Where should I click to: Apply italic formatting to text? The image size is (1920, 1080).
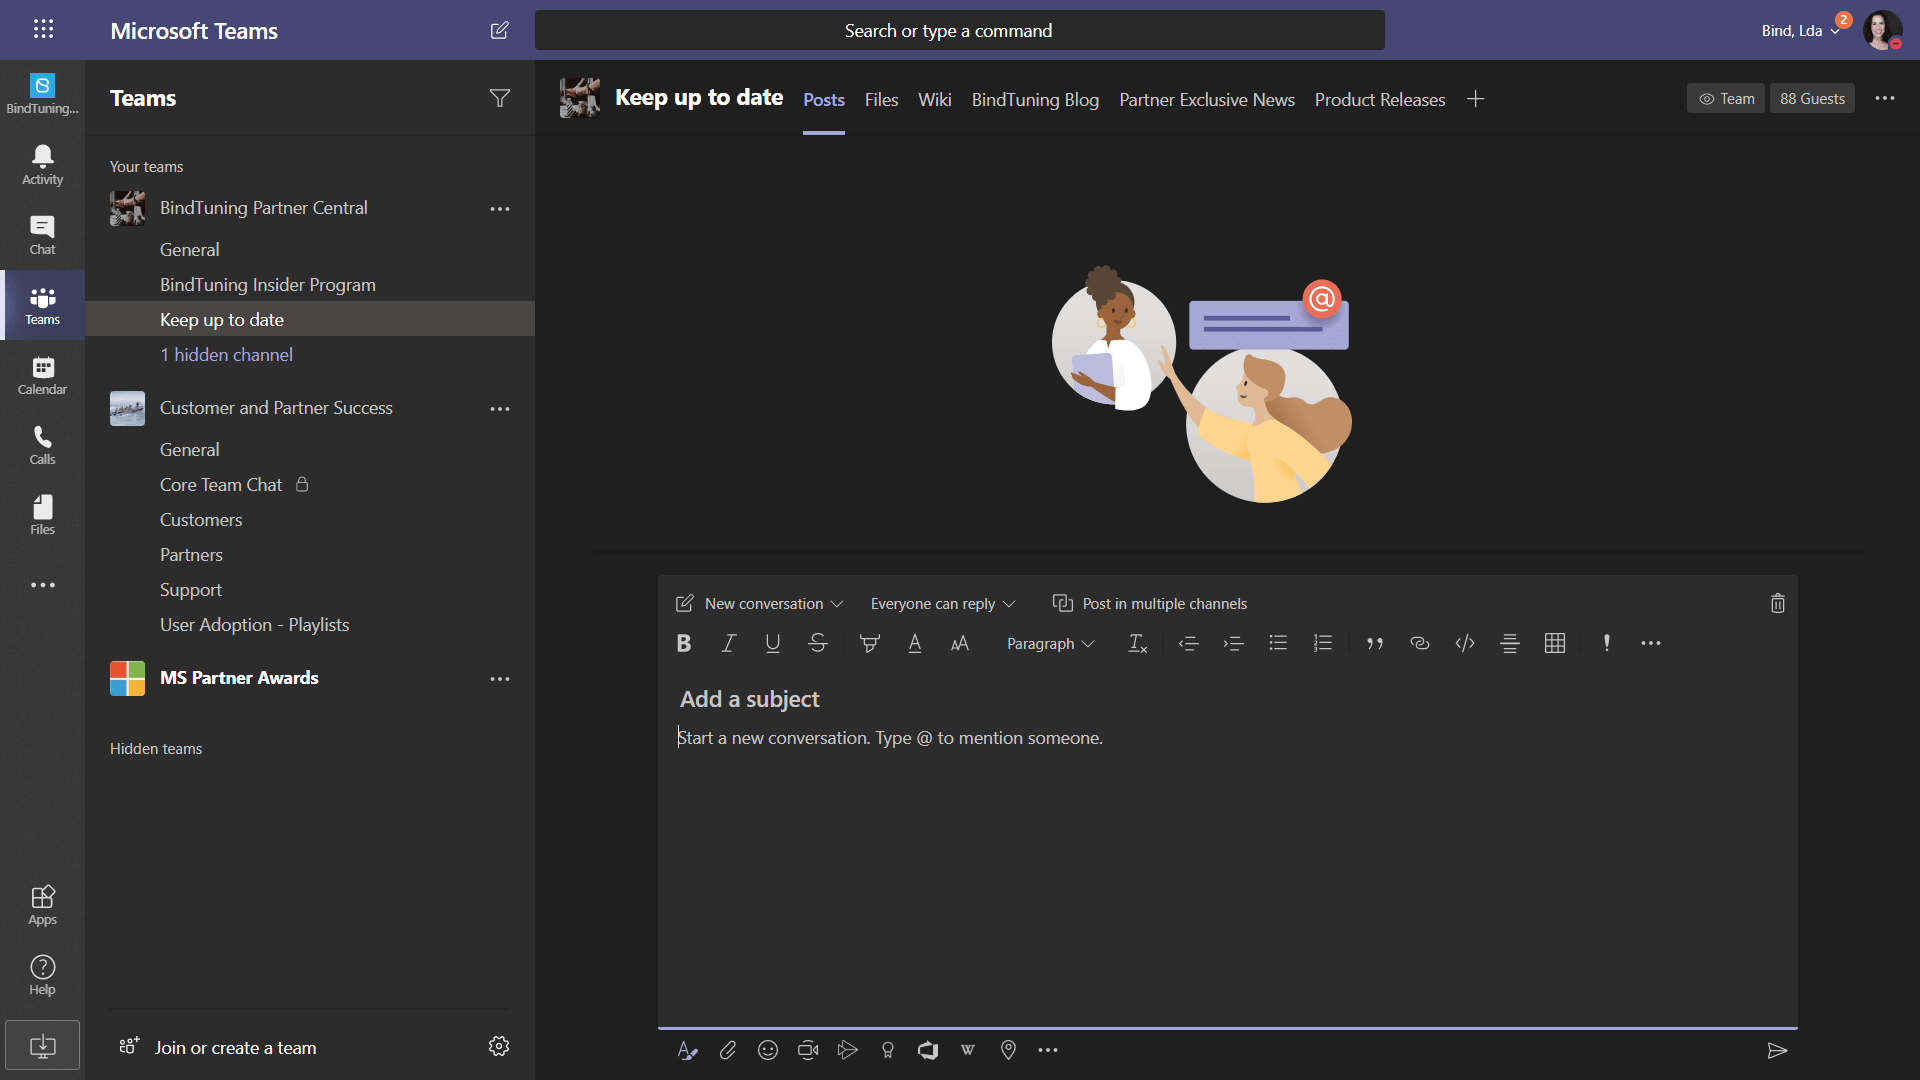729,643
